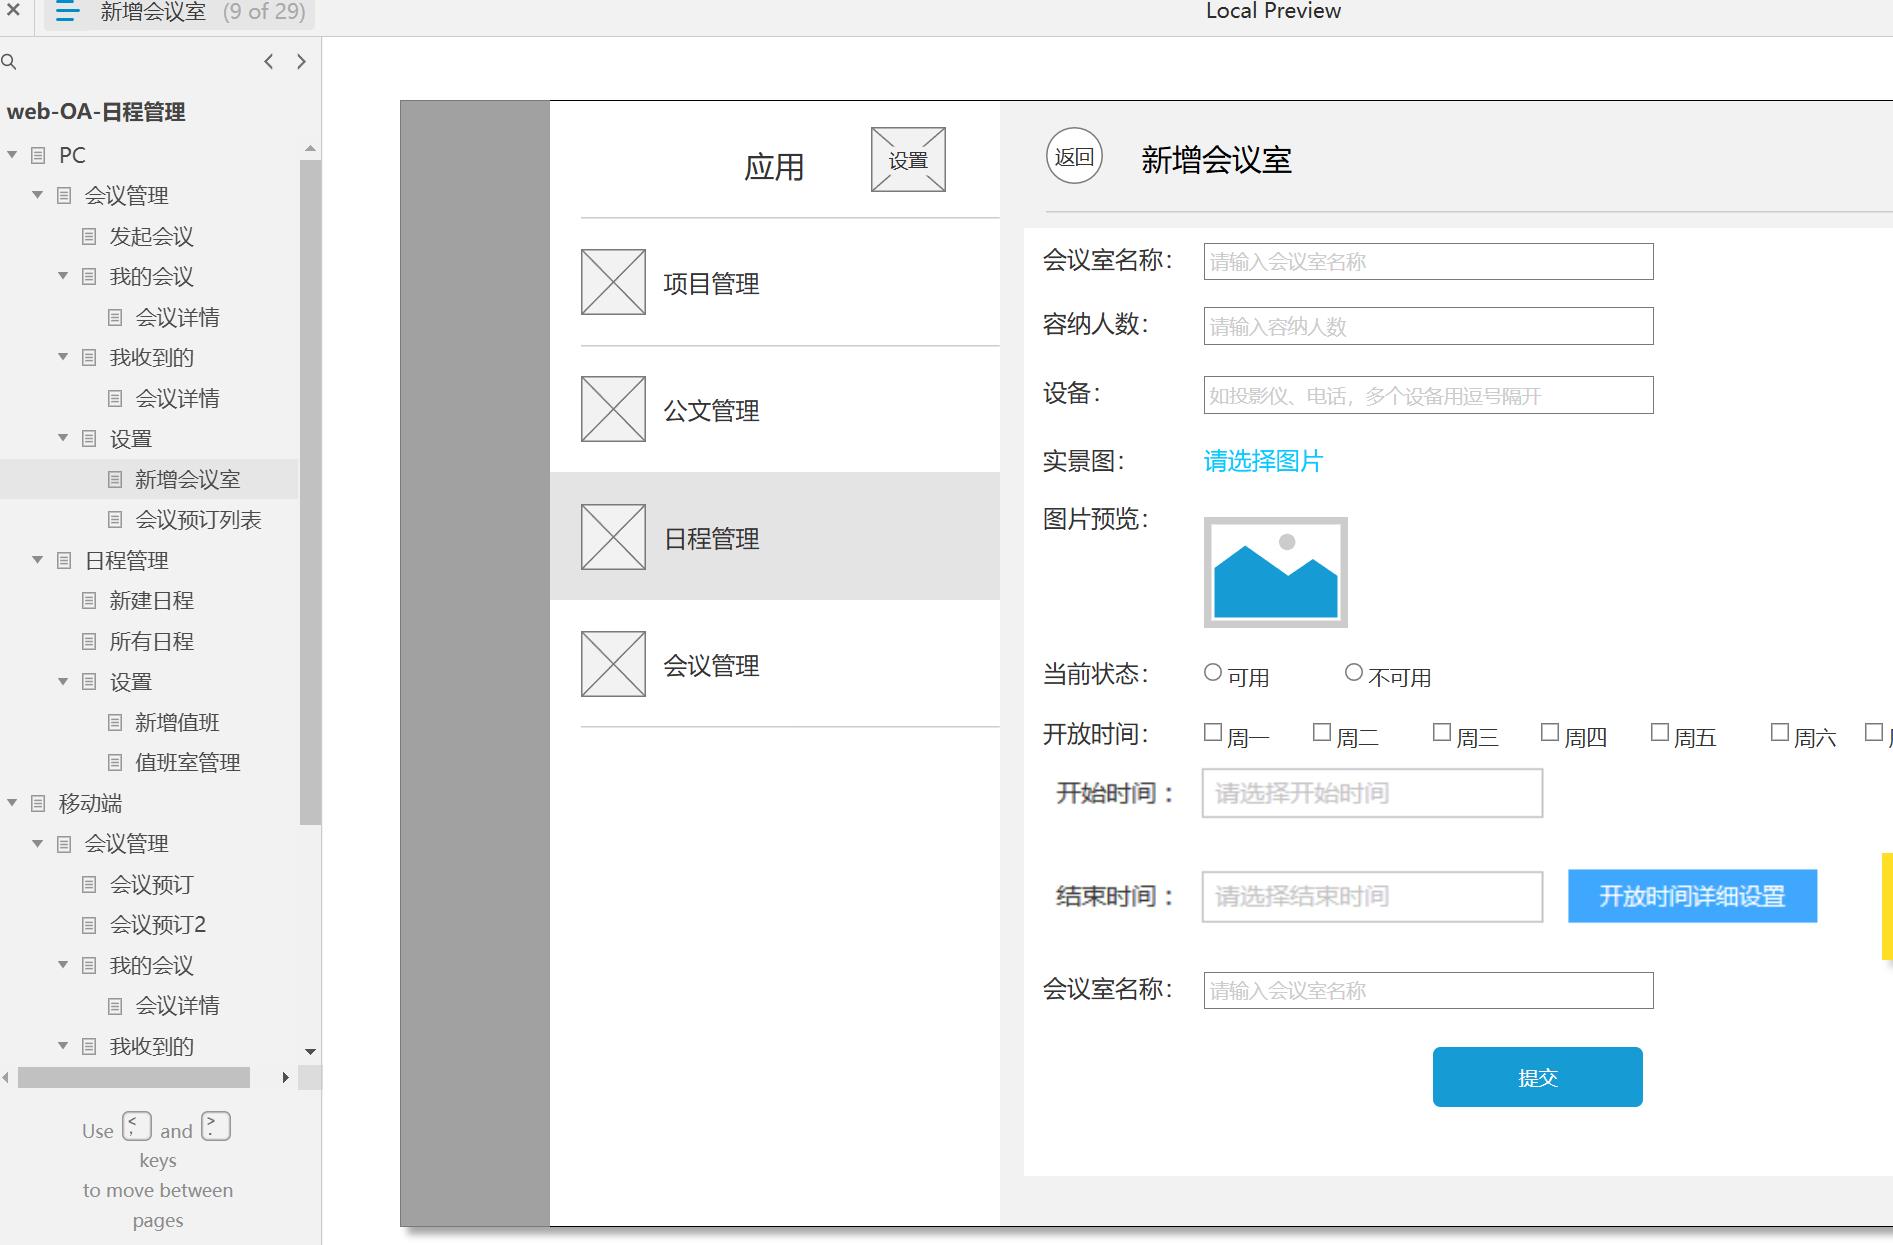Click the sitemap search magnifier icon

point(9,62)
